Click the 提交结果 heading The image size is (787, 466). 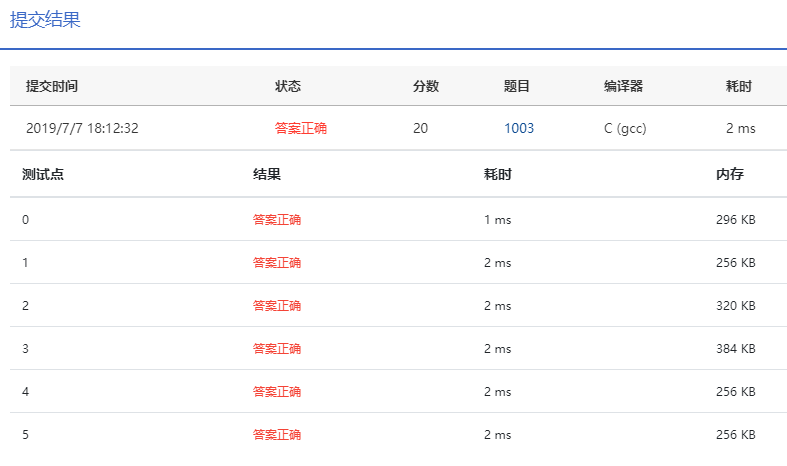pos(45,20)
